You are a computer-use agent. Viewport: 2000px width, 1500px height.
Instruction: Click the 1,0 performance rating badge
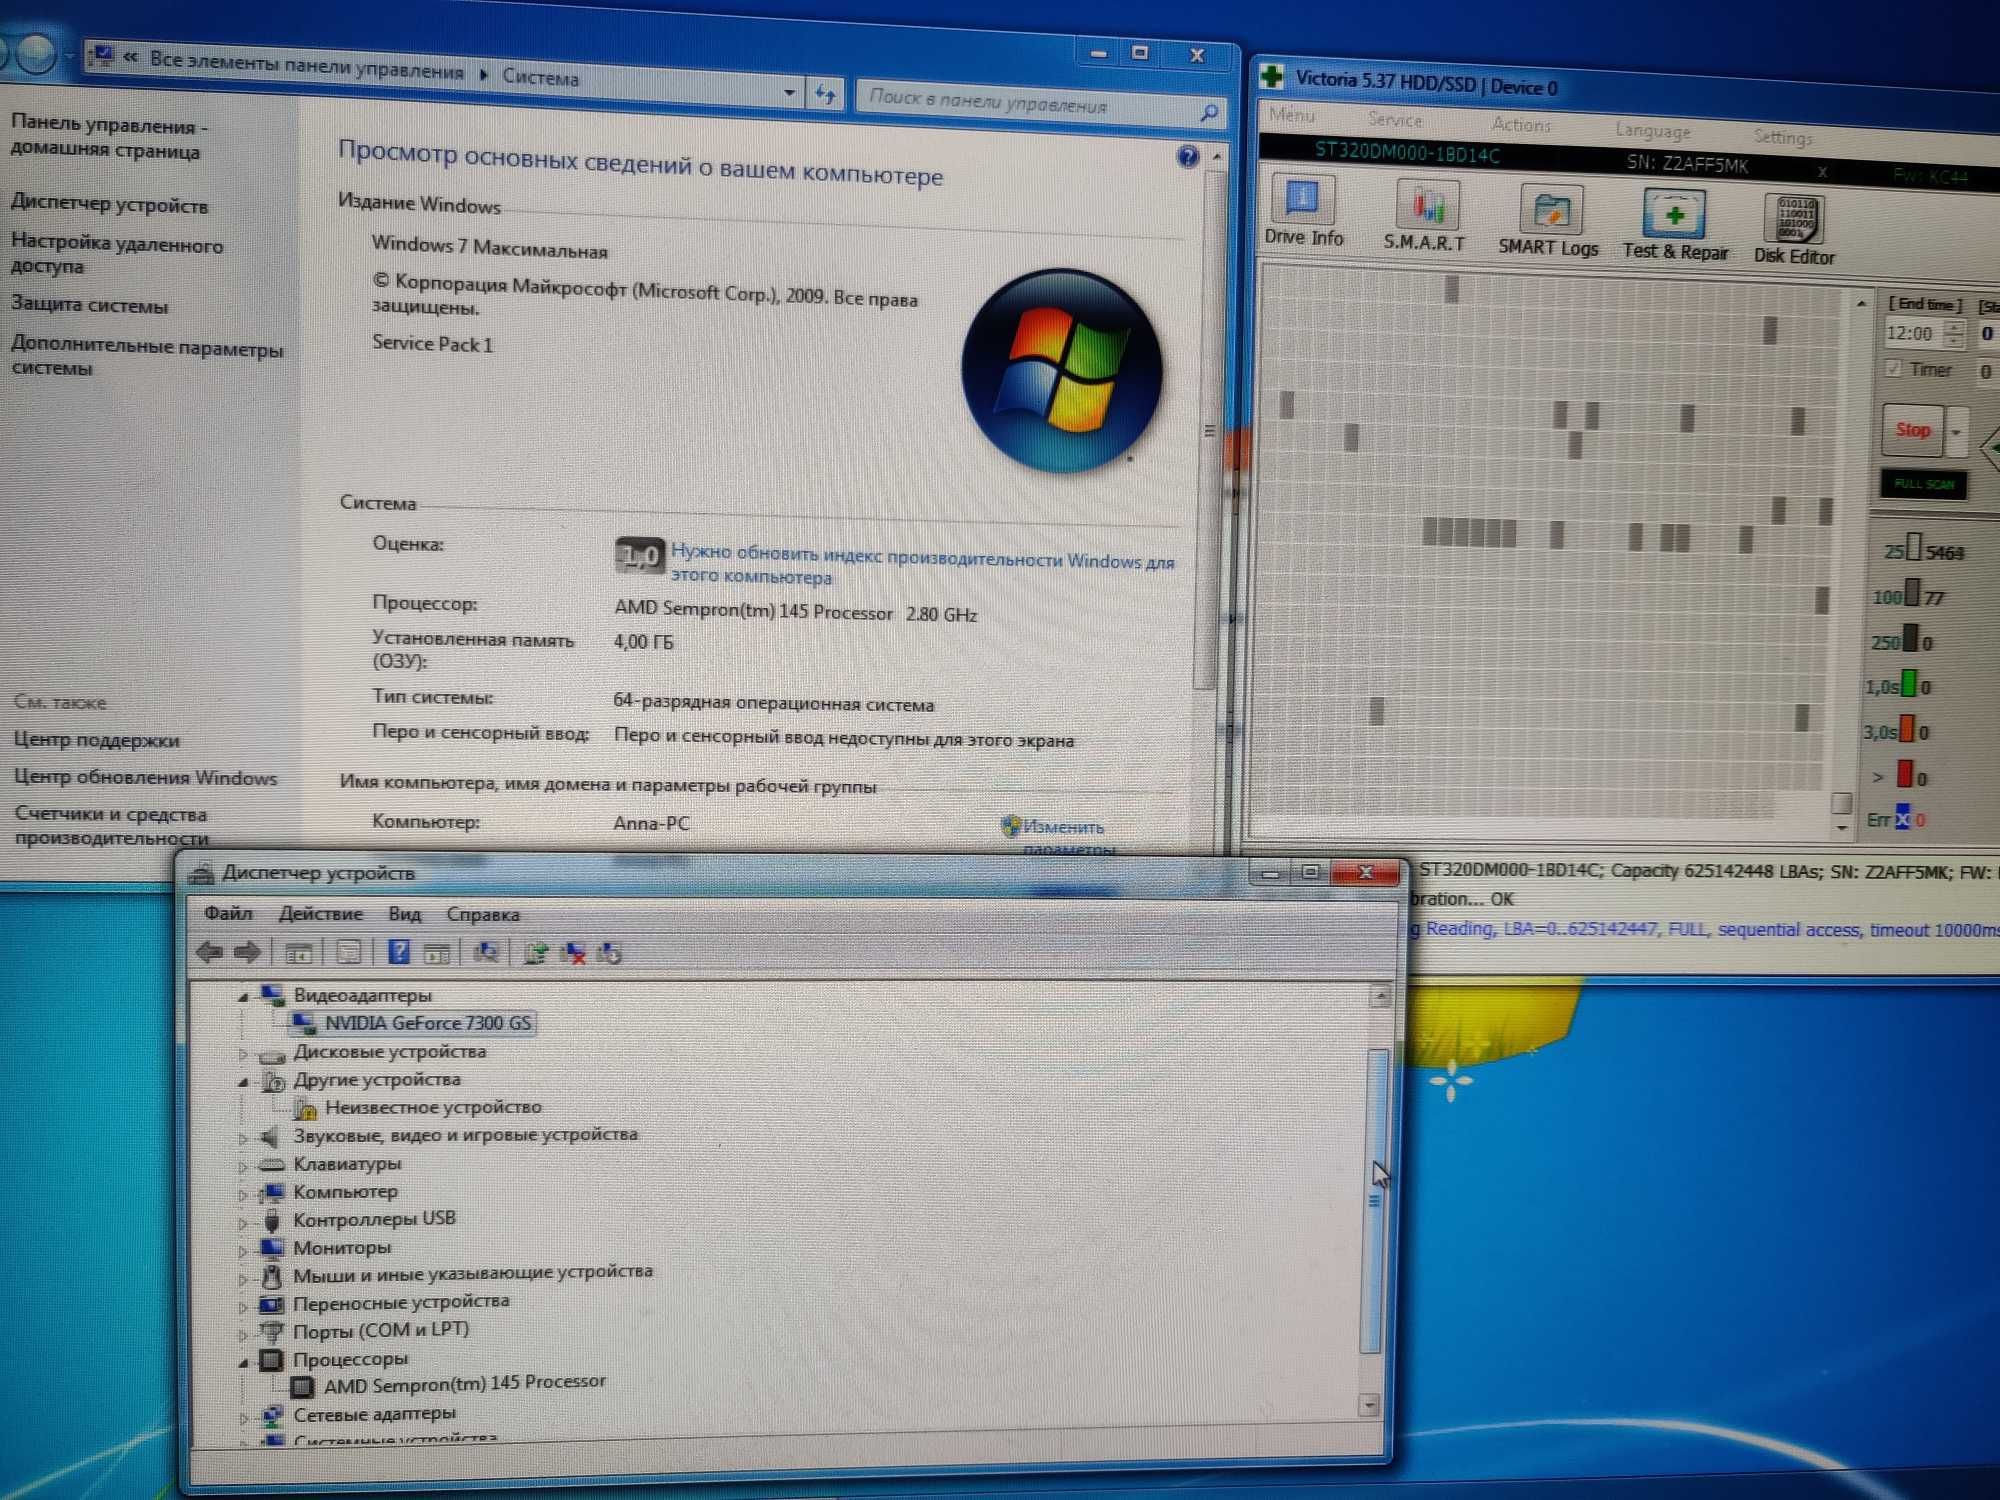pos(639,555)
